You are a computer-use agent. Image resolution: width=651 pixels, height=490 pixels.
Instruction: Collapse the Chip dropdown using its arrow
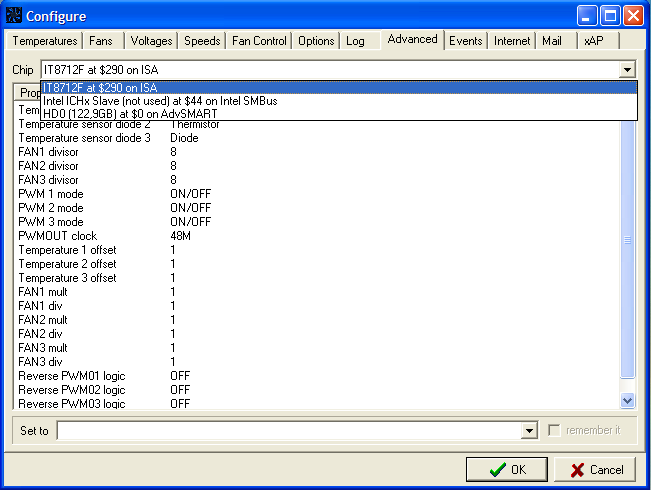point(627,70)
